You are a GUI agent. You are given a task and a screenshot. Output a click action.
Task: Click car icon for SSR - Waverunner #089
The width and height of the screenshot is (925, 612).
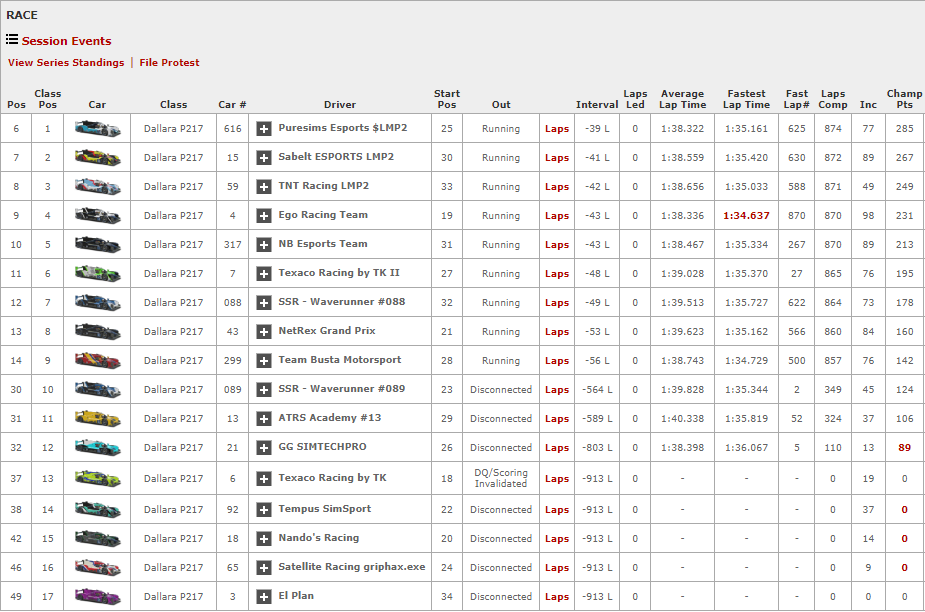click(x=97, y=389)
